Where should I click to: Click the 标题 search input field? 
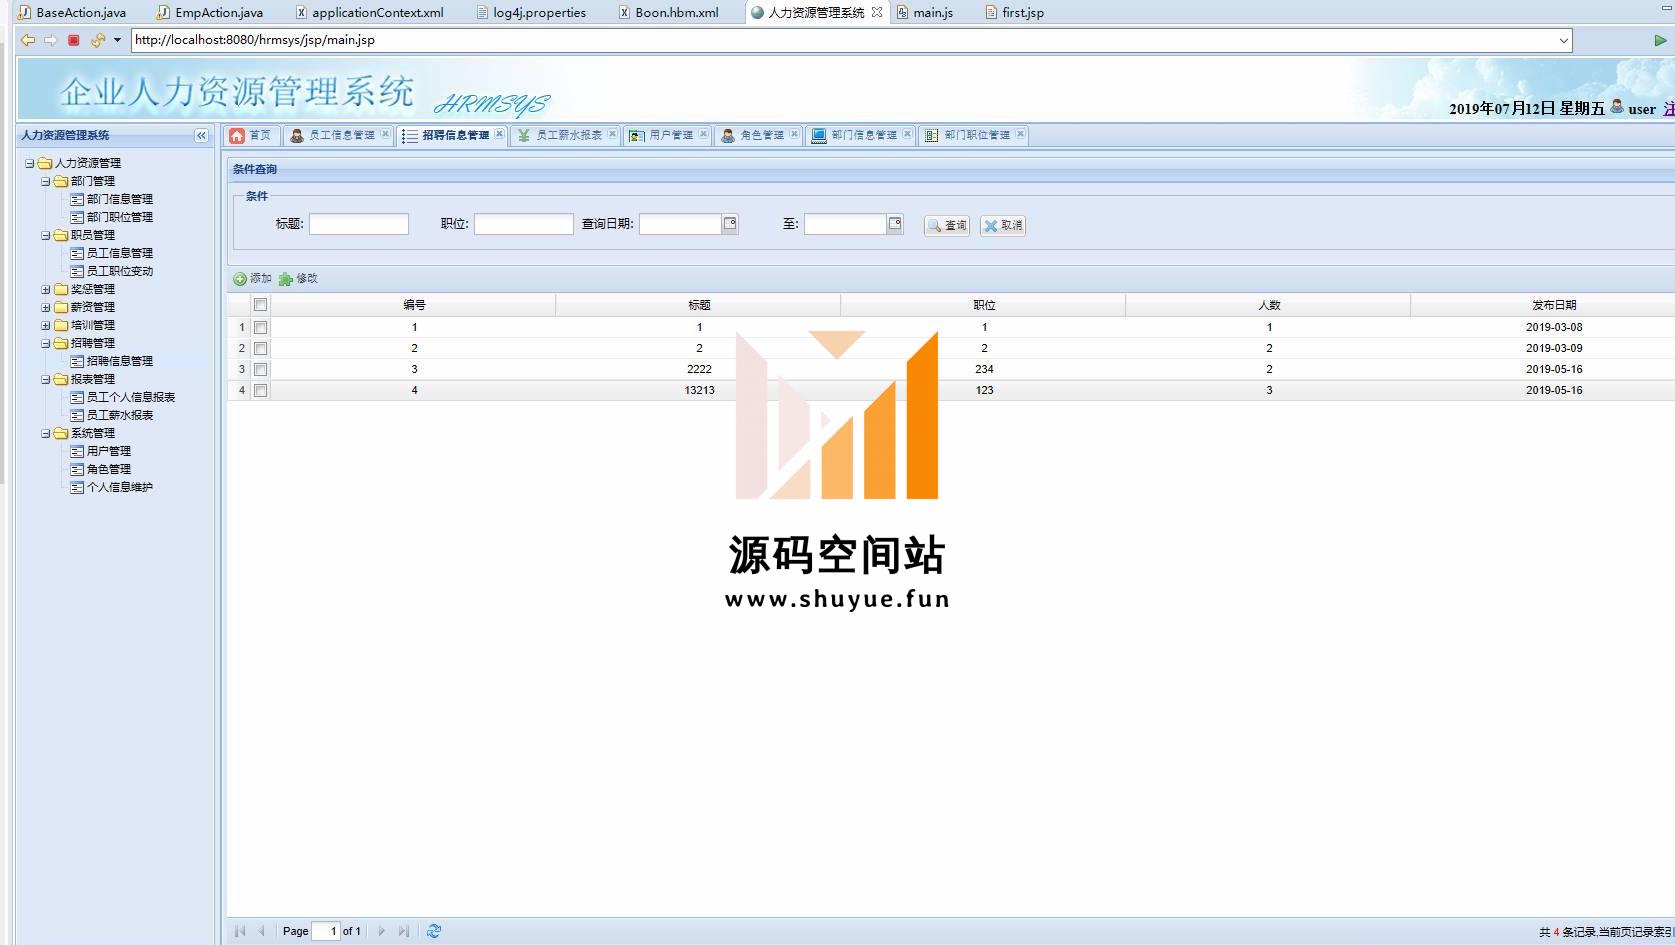359,224
